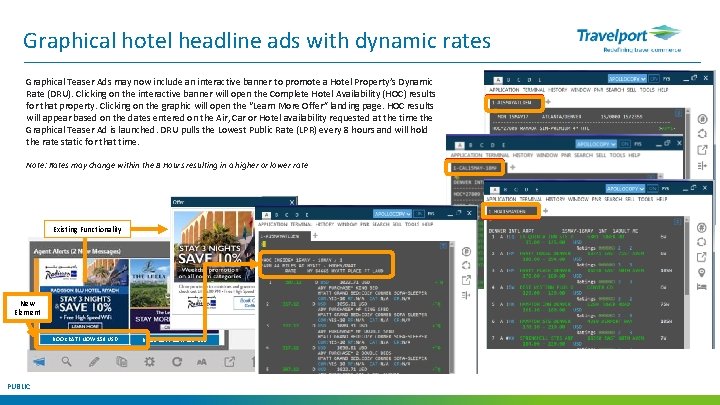720x405 pixels.
Task: Open HELP menu in HOC results window
Action: point(428,224)
